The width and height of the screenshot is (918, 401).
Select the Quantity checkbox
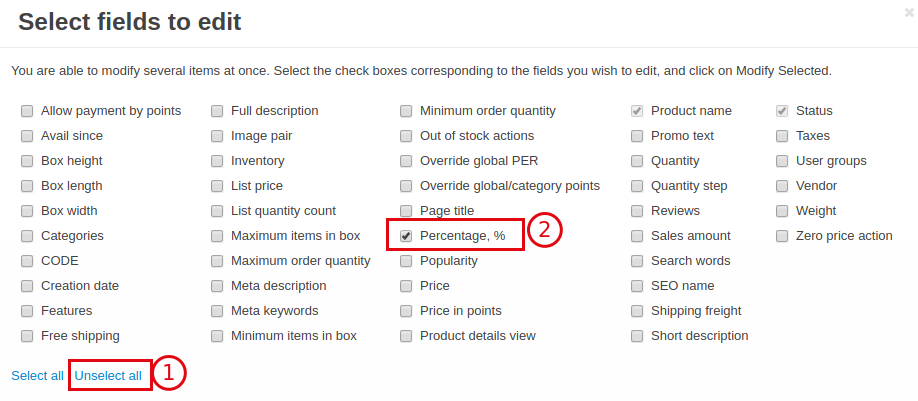637,161
